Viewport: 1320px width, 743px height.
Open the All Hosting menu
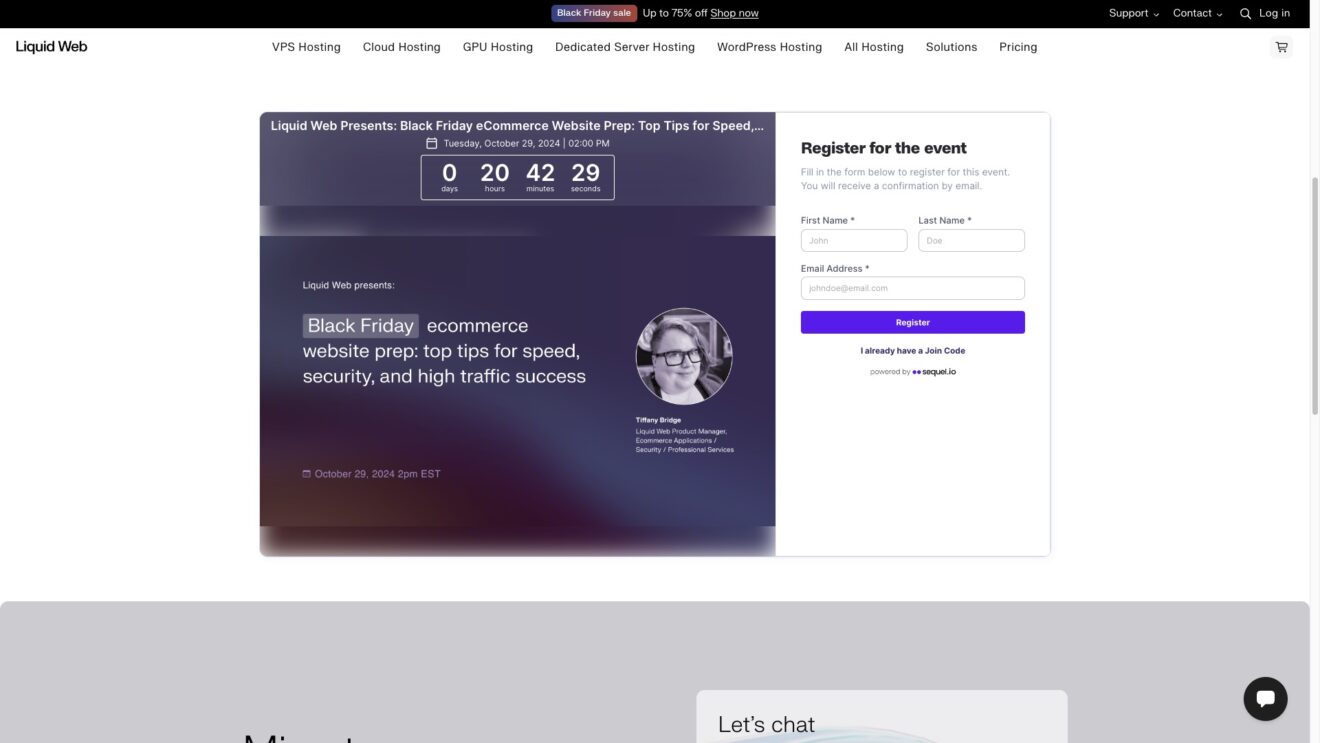pyautogui.click(x=873, y=47)
